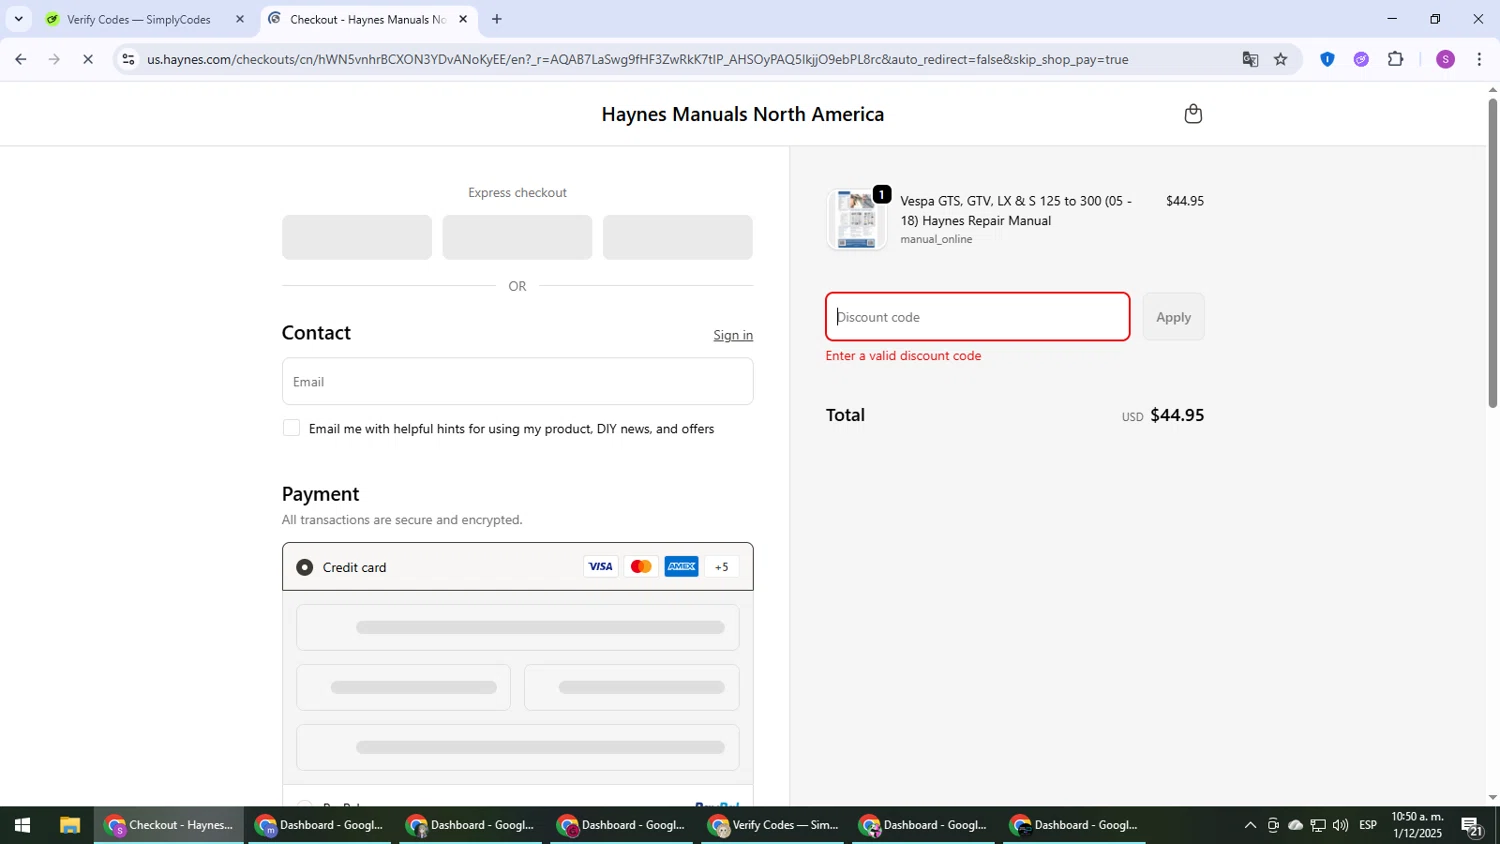The height and width of the screenshot is (844, 1500).
Task: Focus the Email input field
Action: (x=517, y=382)
